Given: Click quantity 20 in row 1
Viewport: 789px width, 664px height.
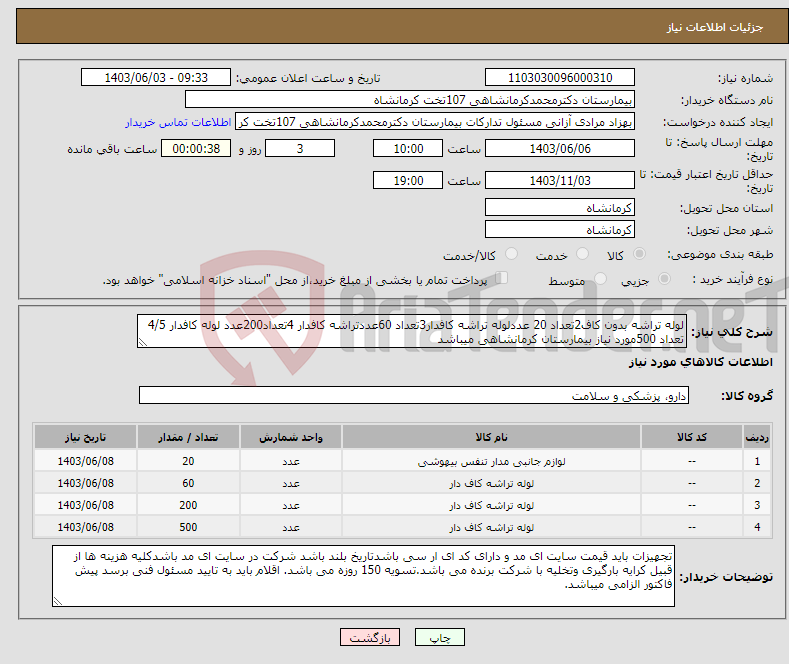Looking at the screenshot, I should pos(188,461).
